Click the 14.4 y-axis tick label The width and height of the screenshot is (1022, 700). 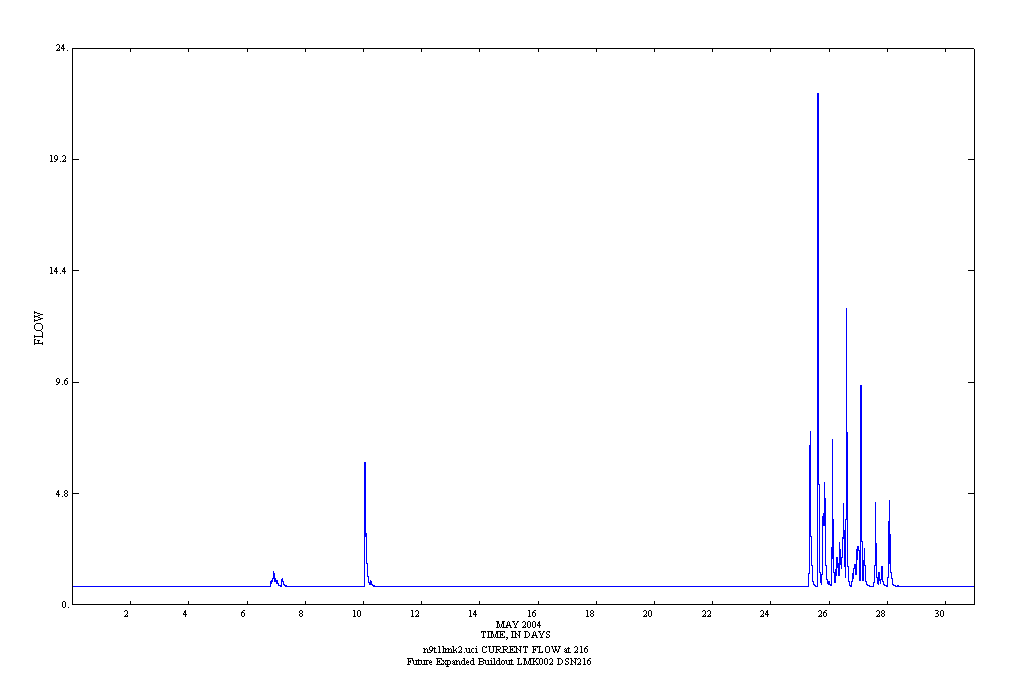[58, 271]
